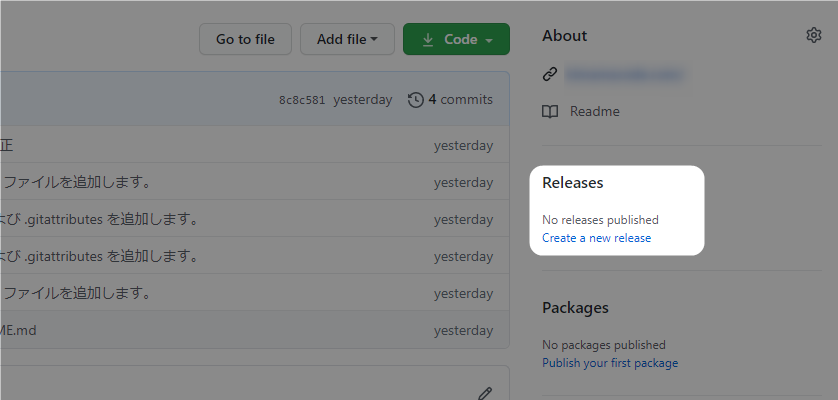Open the Add file dropdown
This screenshot has height=400, width=838.
pyautogui.click(x=347, y=39)
